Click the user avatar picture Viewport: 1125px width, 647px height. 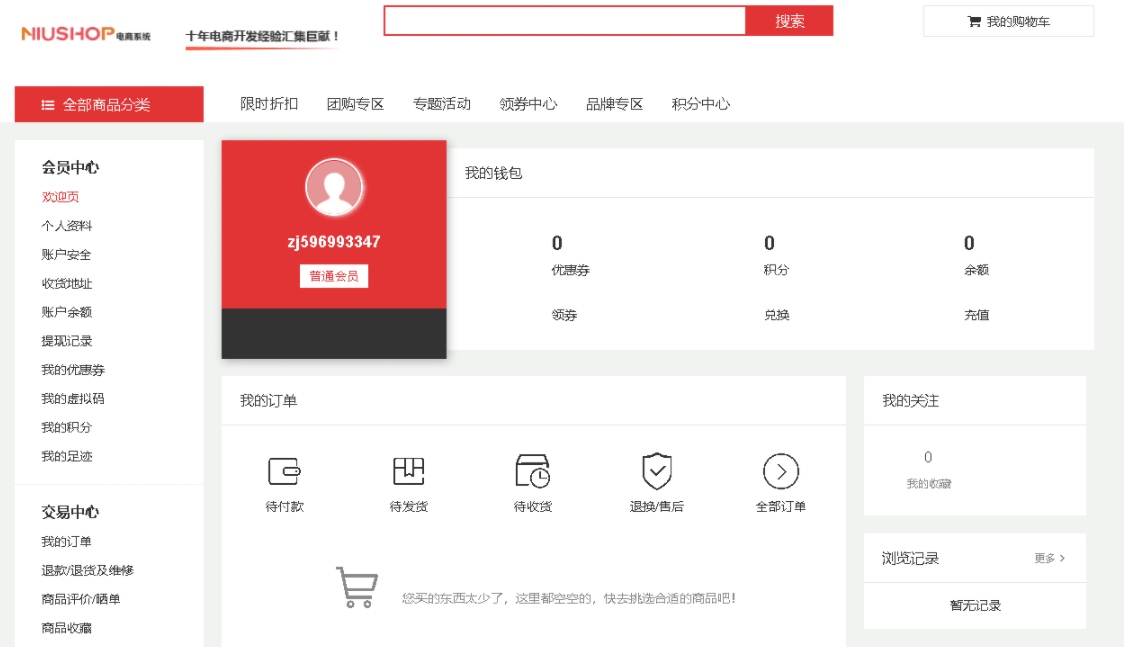[333, 187]
